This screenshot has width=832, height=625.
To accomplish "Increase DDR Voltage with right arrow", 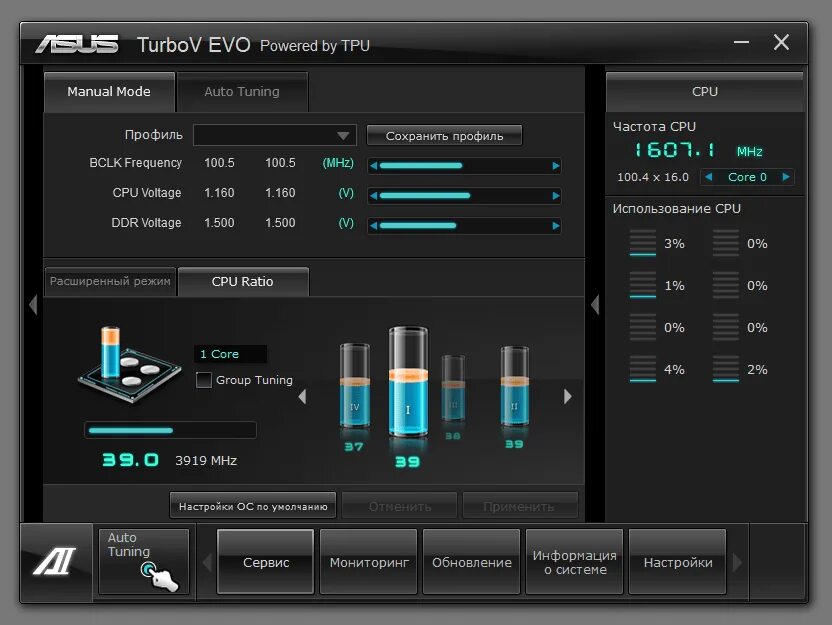I will [556, 225].
